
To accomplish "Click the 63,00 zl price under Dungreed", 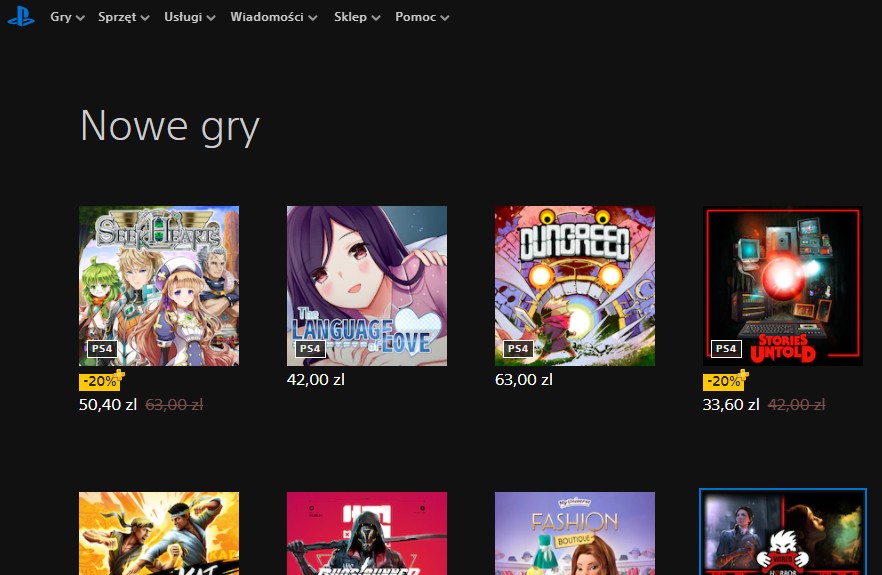I will (x=524, y=380).
